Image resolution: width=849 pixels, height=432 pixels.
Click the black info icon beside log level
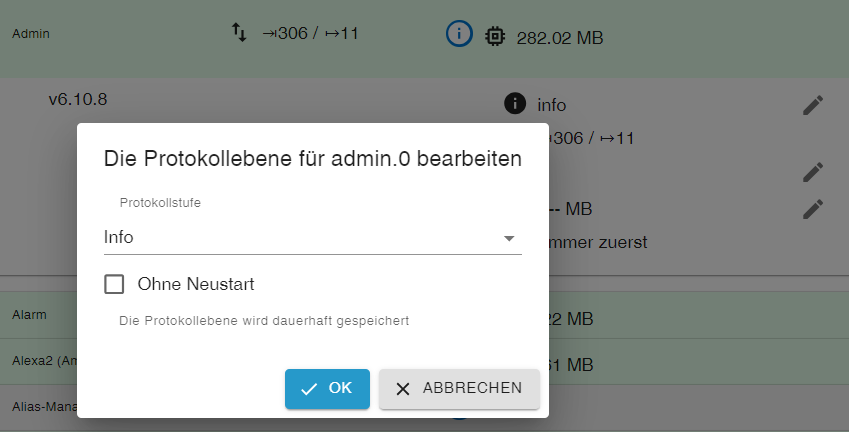[515, 103]
